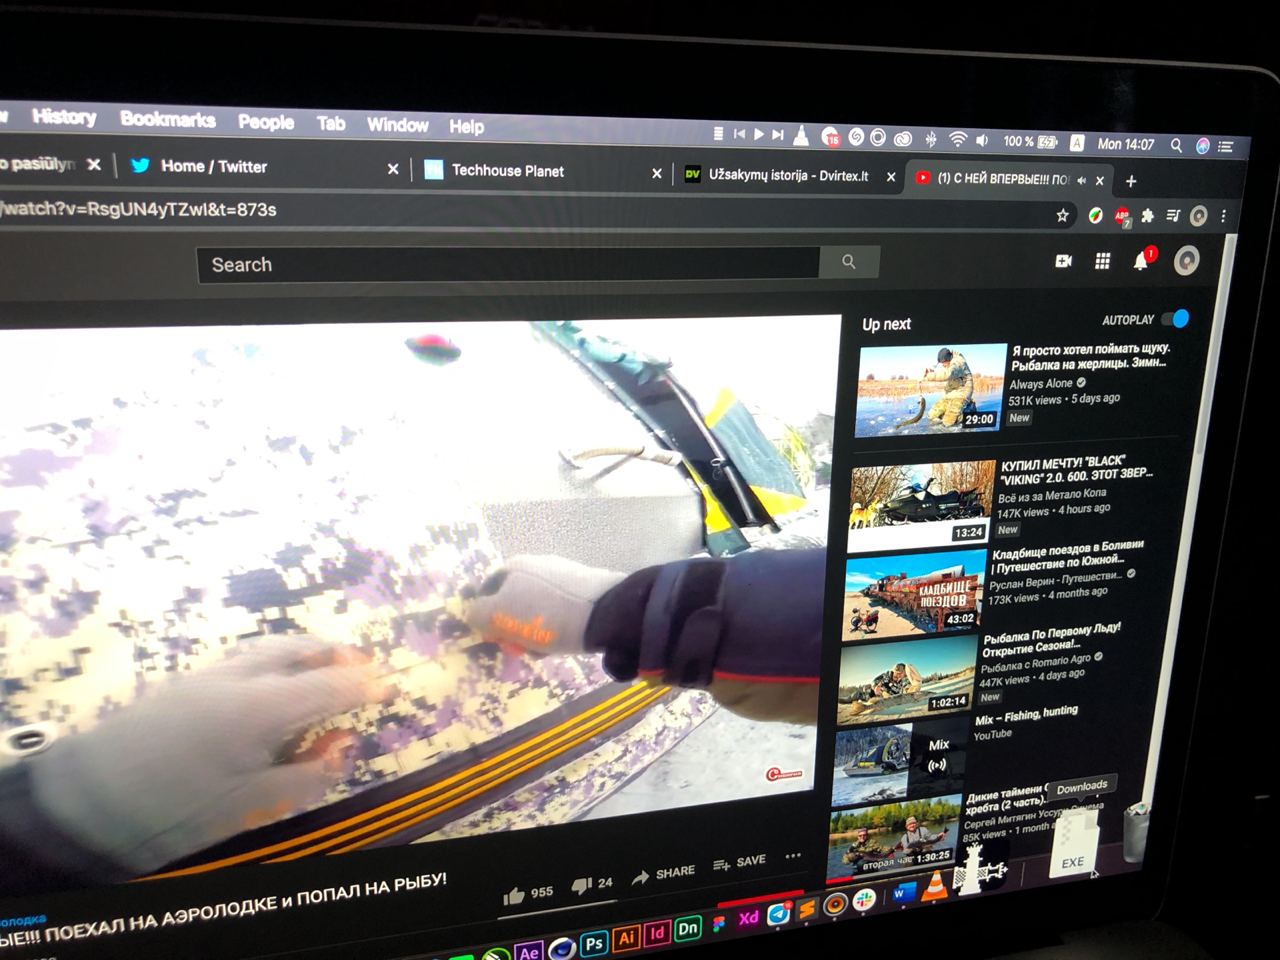The image size is (1280, 960).
Task: Bookmark this page with the star icon
Action: click(1062, 215)
